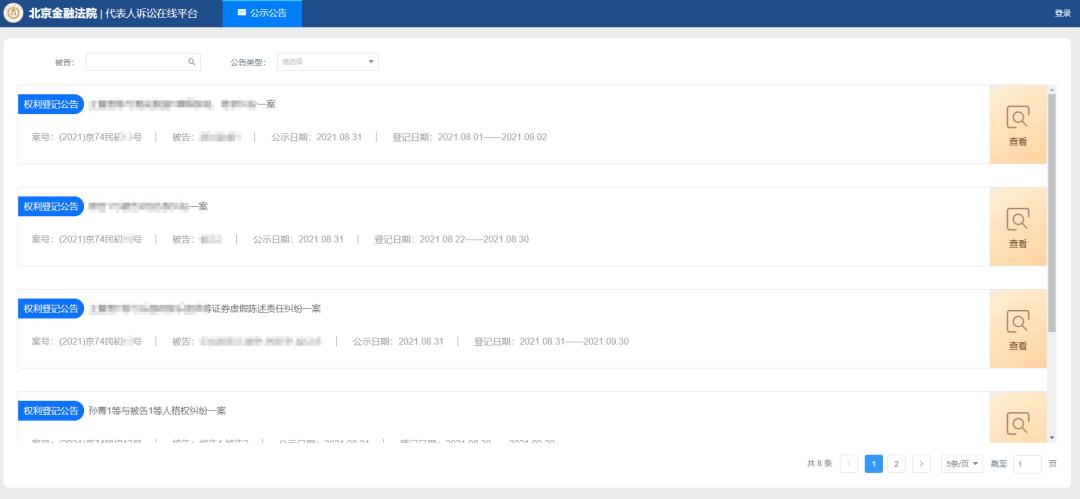View the 证券虚假陈述责任纠纷 case details

tap(1017, 329)
